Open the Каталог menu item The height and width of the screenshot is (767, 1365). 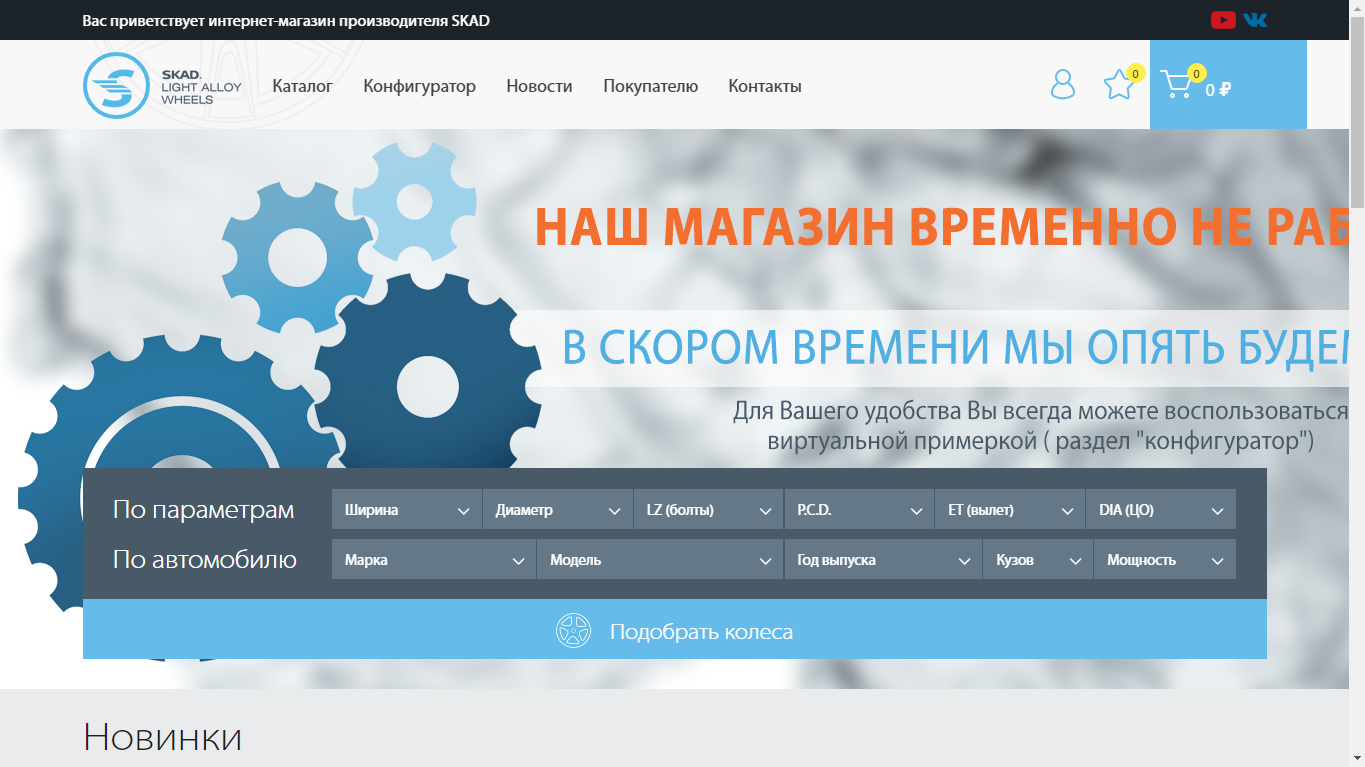[x=302, y=86]
